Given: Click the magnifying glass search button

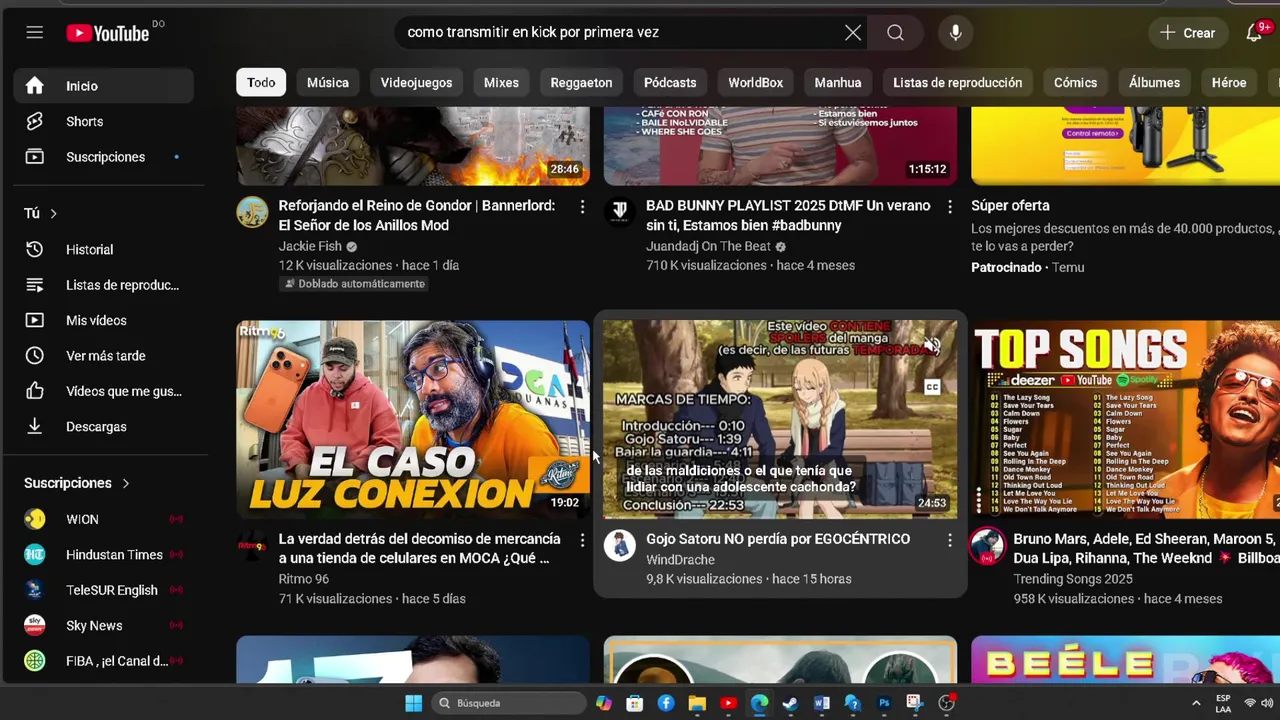Looking at the screenshot, I should [x=895, y=33].
